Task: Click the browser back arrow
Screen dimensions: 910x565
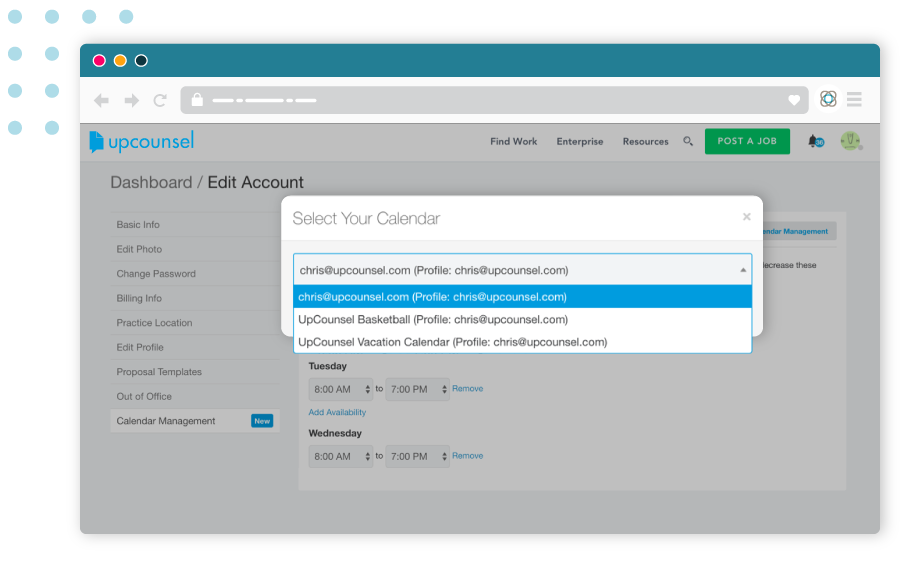Action: pyautogui.click(x=102, y=100)
